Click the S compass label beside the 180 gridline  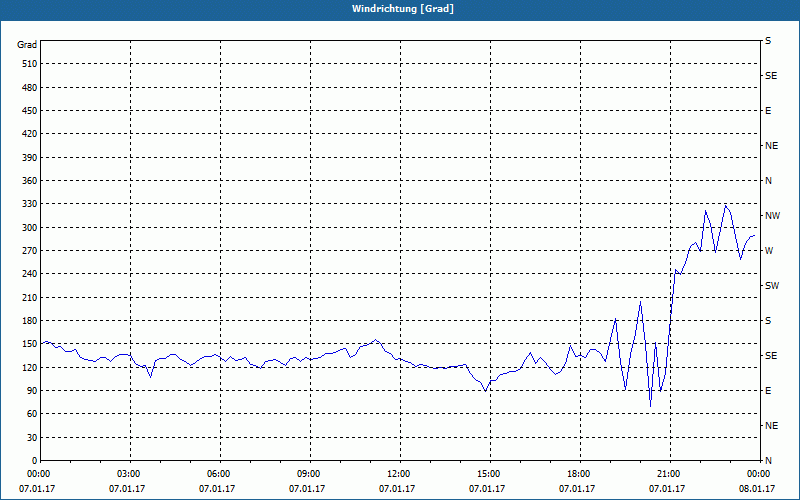coord(768,321)
